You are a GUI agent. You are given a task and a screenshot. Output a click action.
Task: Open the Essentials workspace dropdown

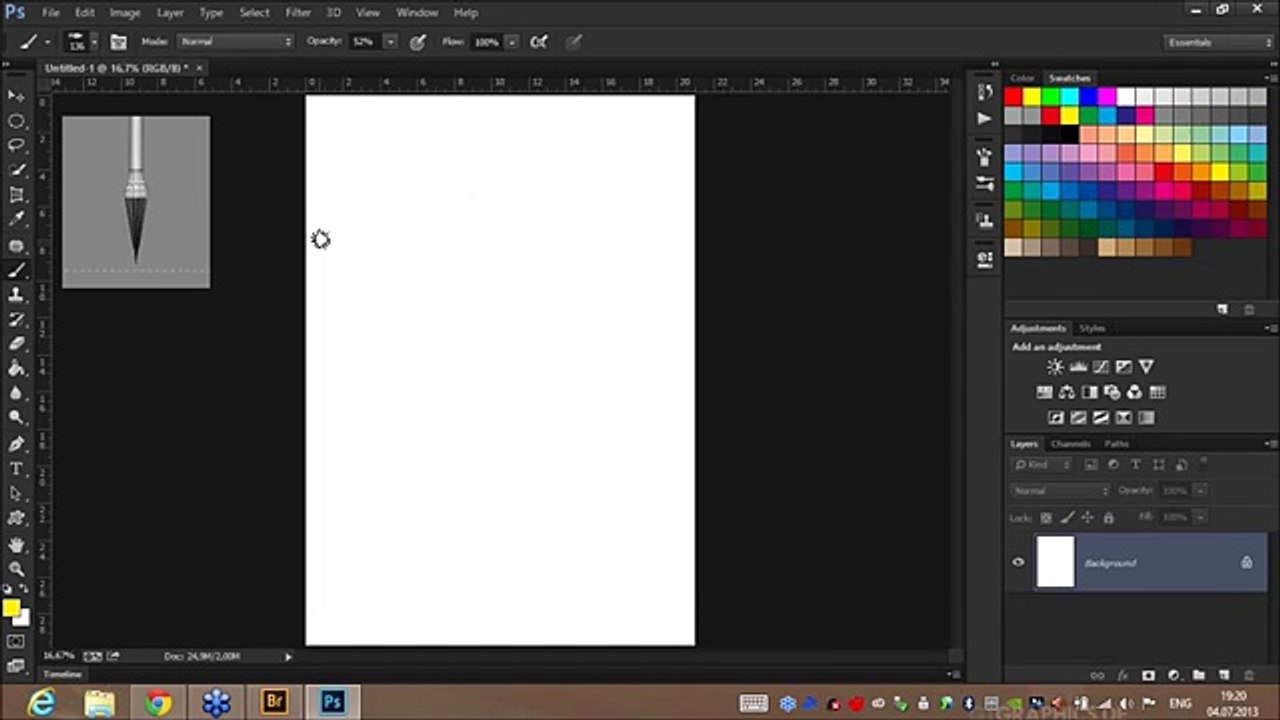point(1219,42)
